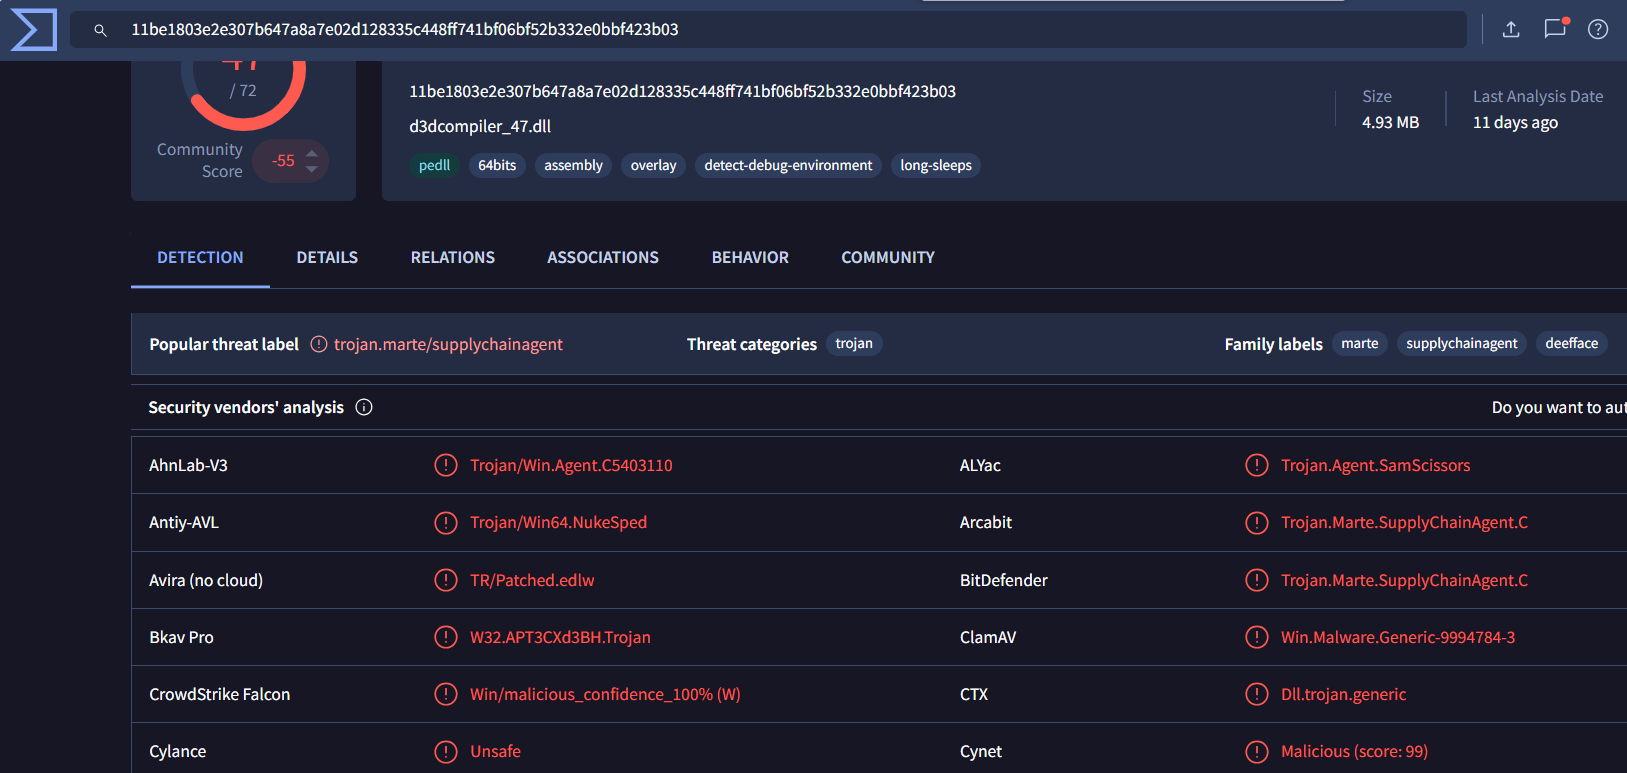Click the overlay tag
The height and width of the screenshot is (773, 1627).
click(653, 165)
